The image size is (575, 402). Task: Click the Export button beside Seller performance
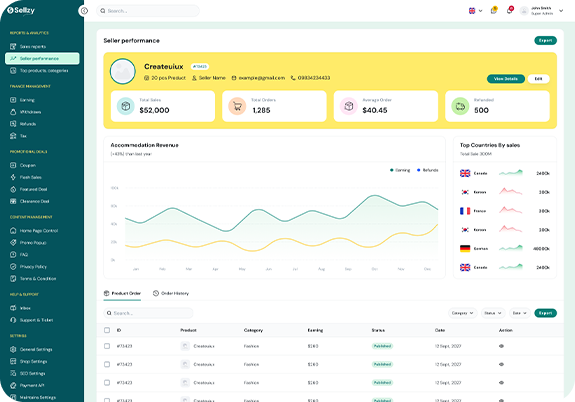pyautogui.click(x=545, y=40)
